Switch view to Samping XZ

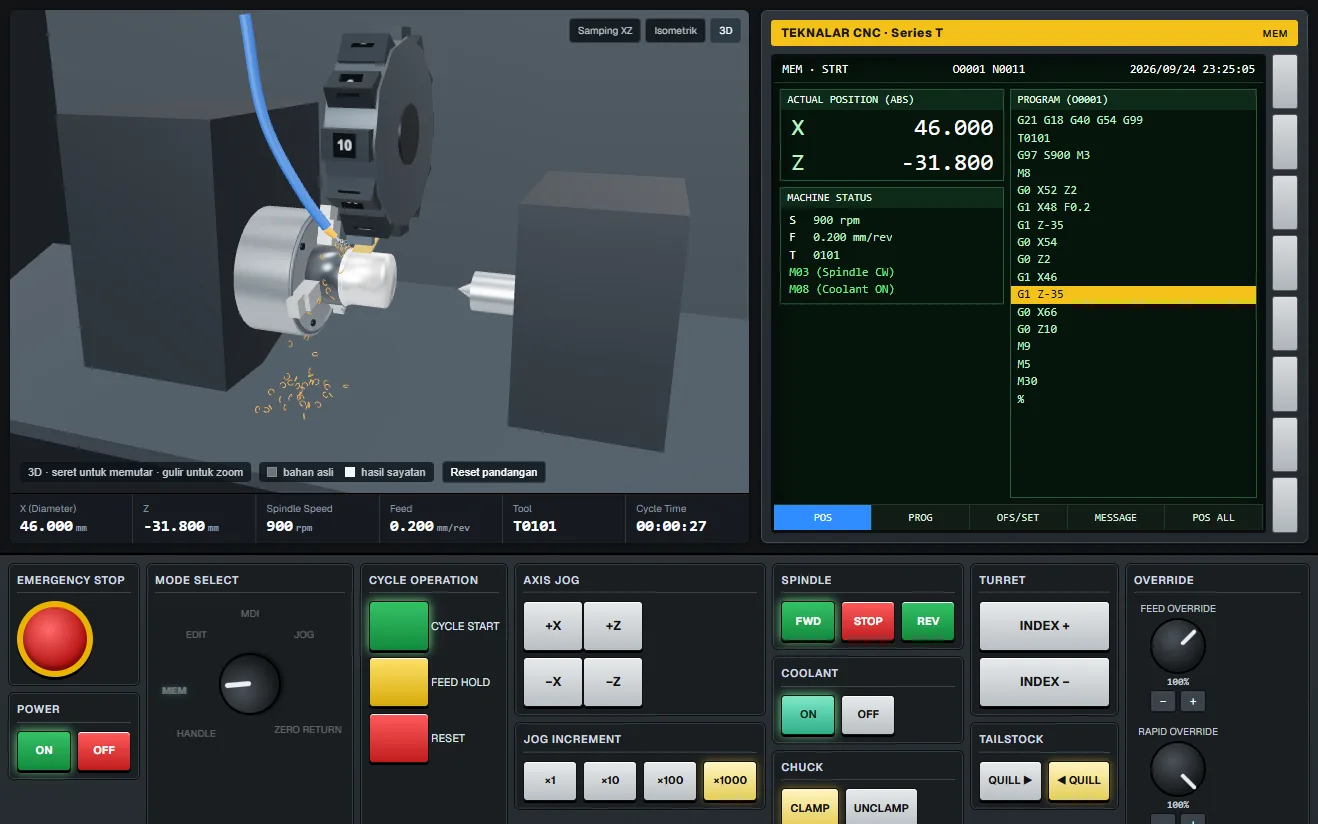click(x=605, y=31)
